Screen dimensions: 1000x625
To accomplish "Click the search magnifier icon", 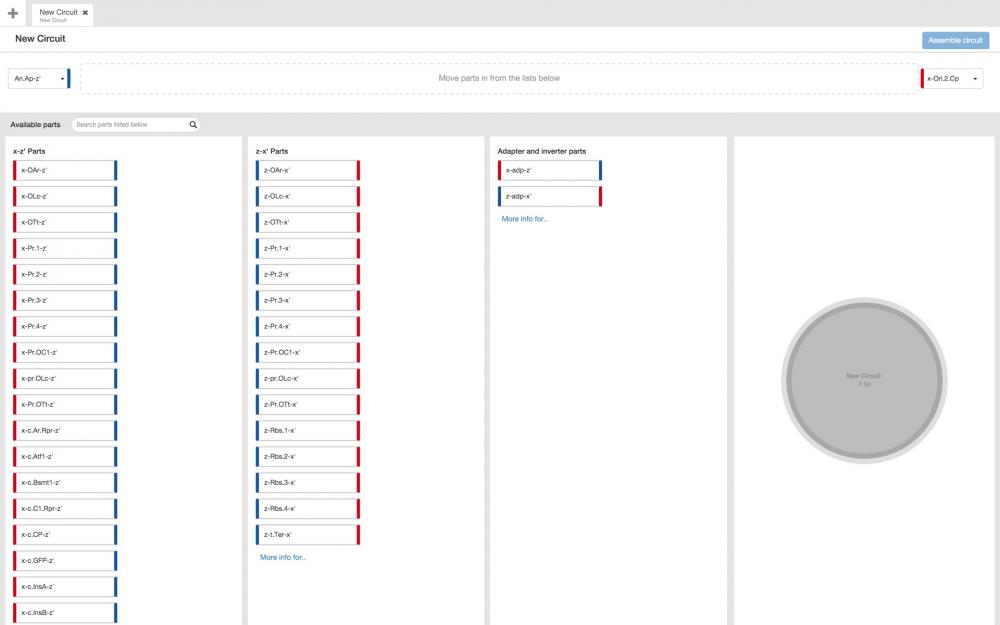I will tap(194, 125).
